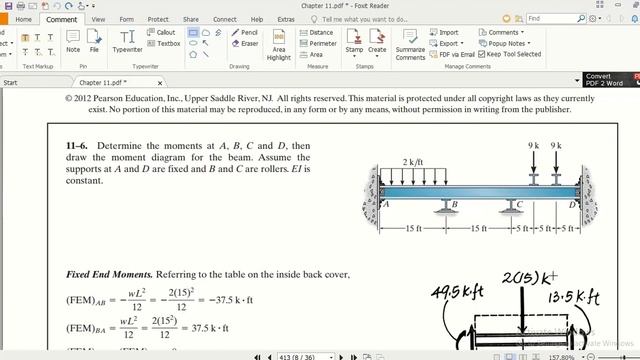This screenshot has width=640, height=360.
Task: Open the Create stamp dropdown
Action: [377, 56]
